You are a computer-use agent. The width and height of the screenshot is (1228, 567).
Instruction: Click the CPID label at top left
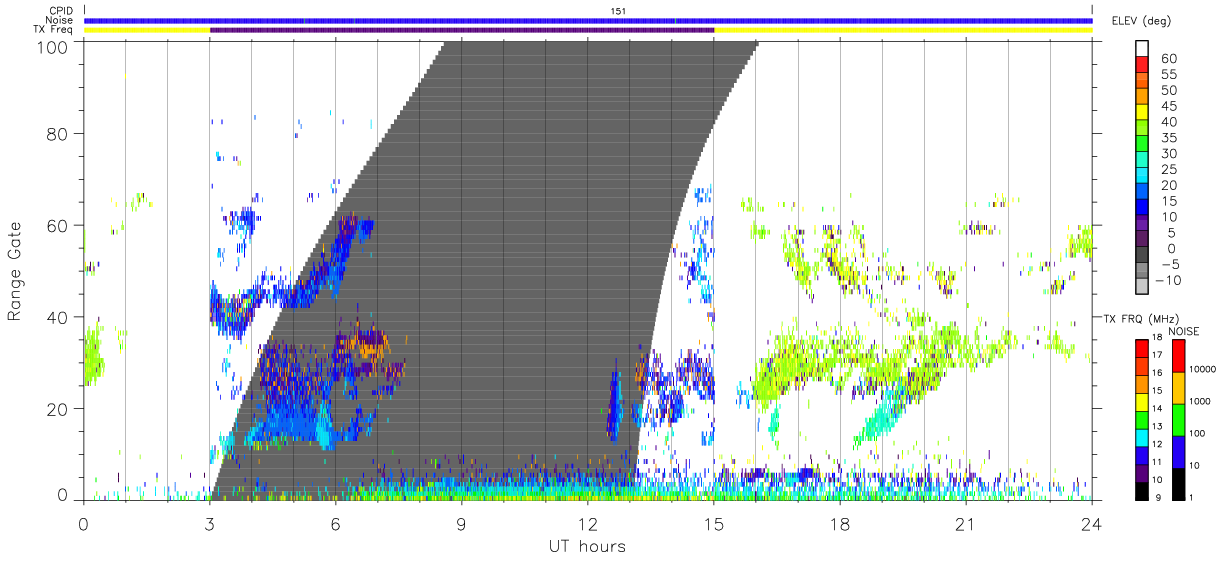point(59,11)
